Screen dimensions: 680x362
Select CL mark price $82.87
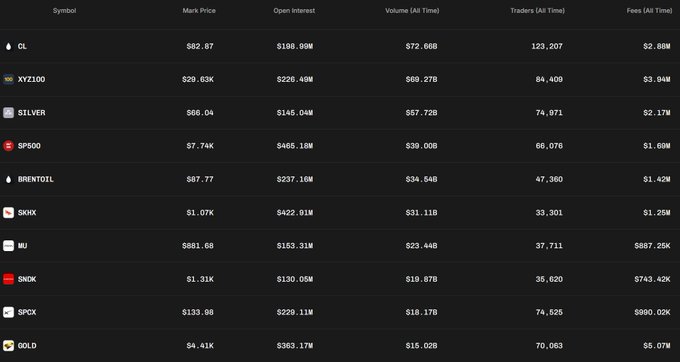(200, 46)
